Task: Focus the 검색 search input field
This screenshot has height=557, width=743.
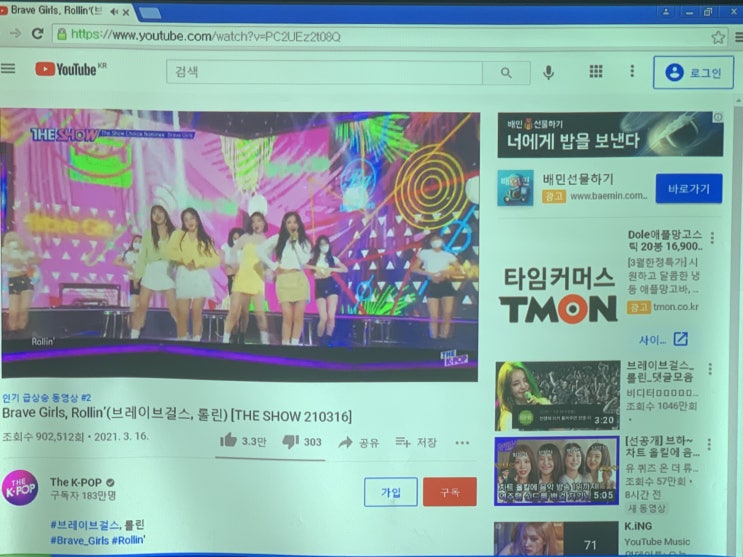Action: [325, 72]
